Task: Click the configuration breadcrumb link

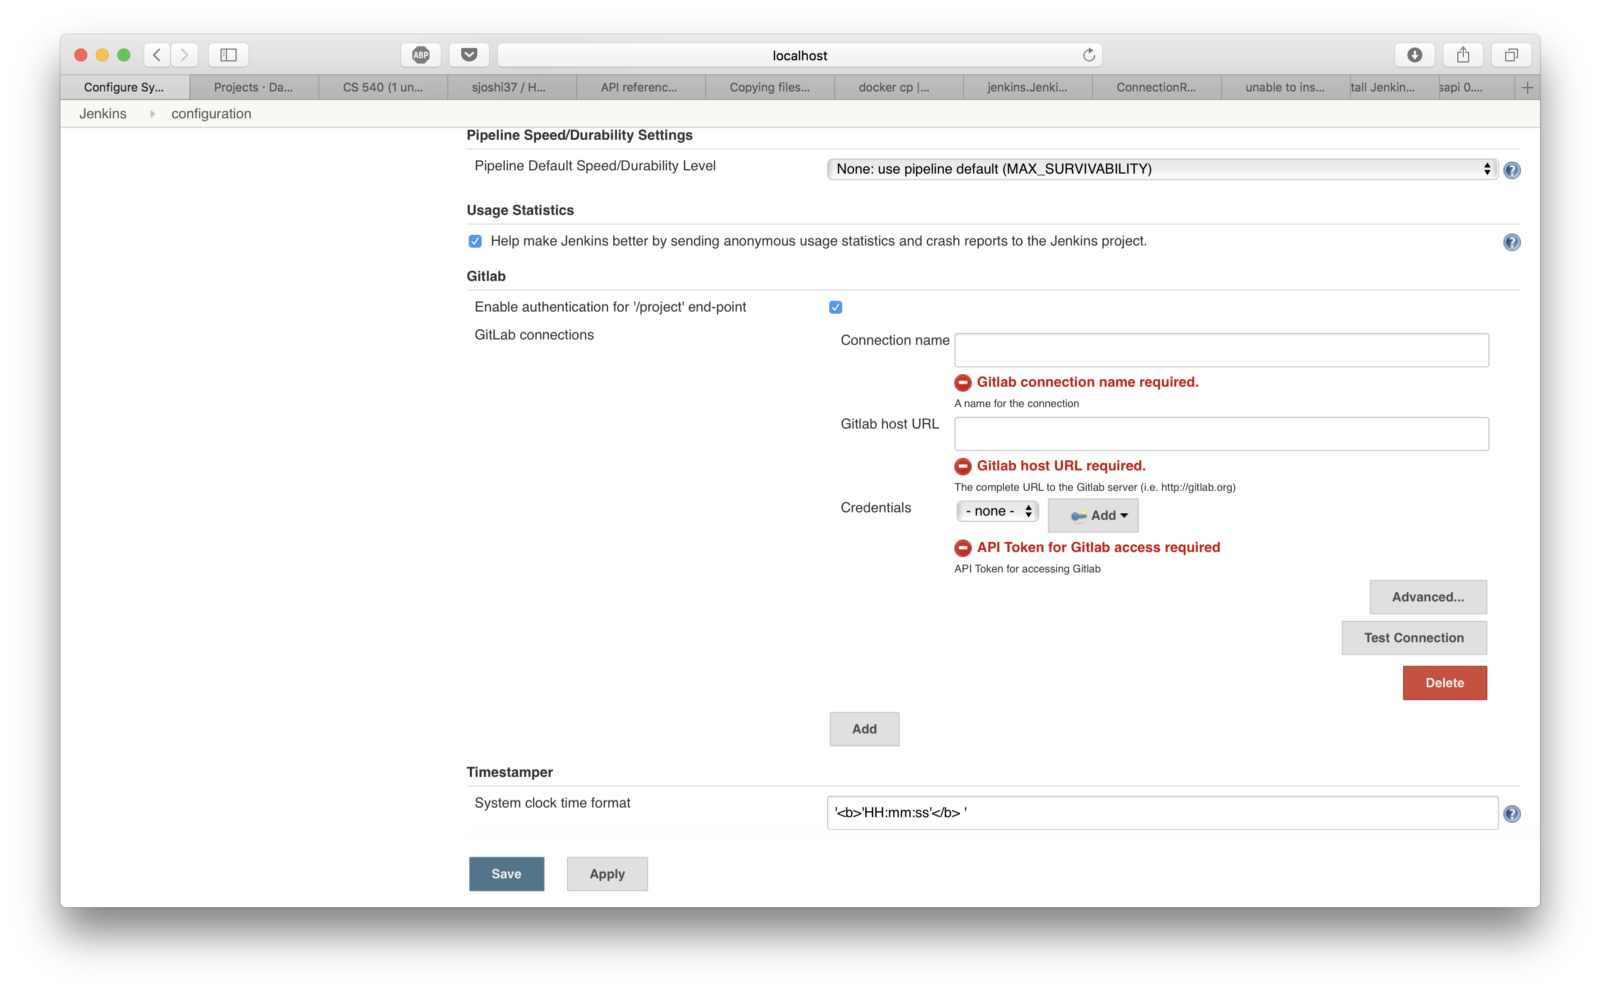Action: click(211, 114)
